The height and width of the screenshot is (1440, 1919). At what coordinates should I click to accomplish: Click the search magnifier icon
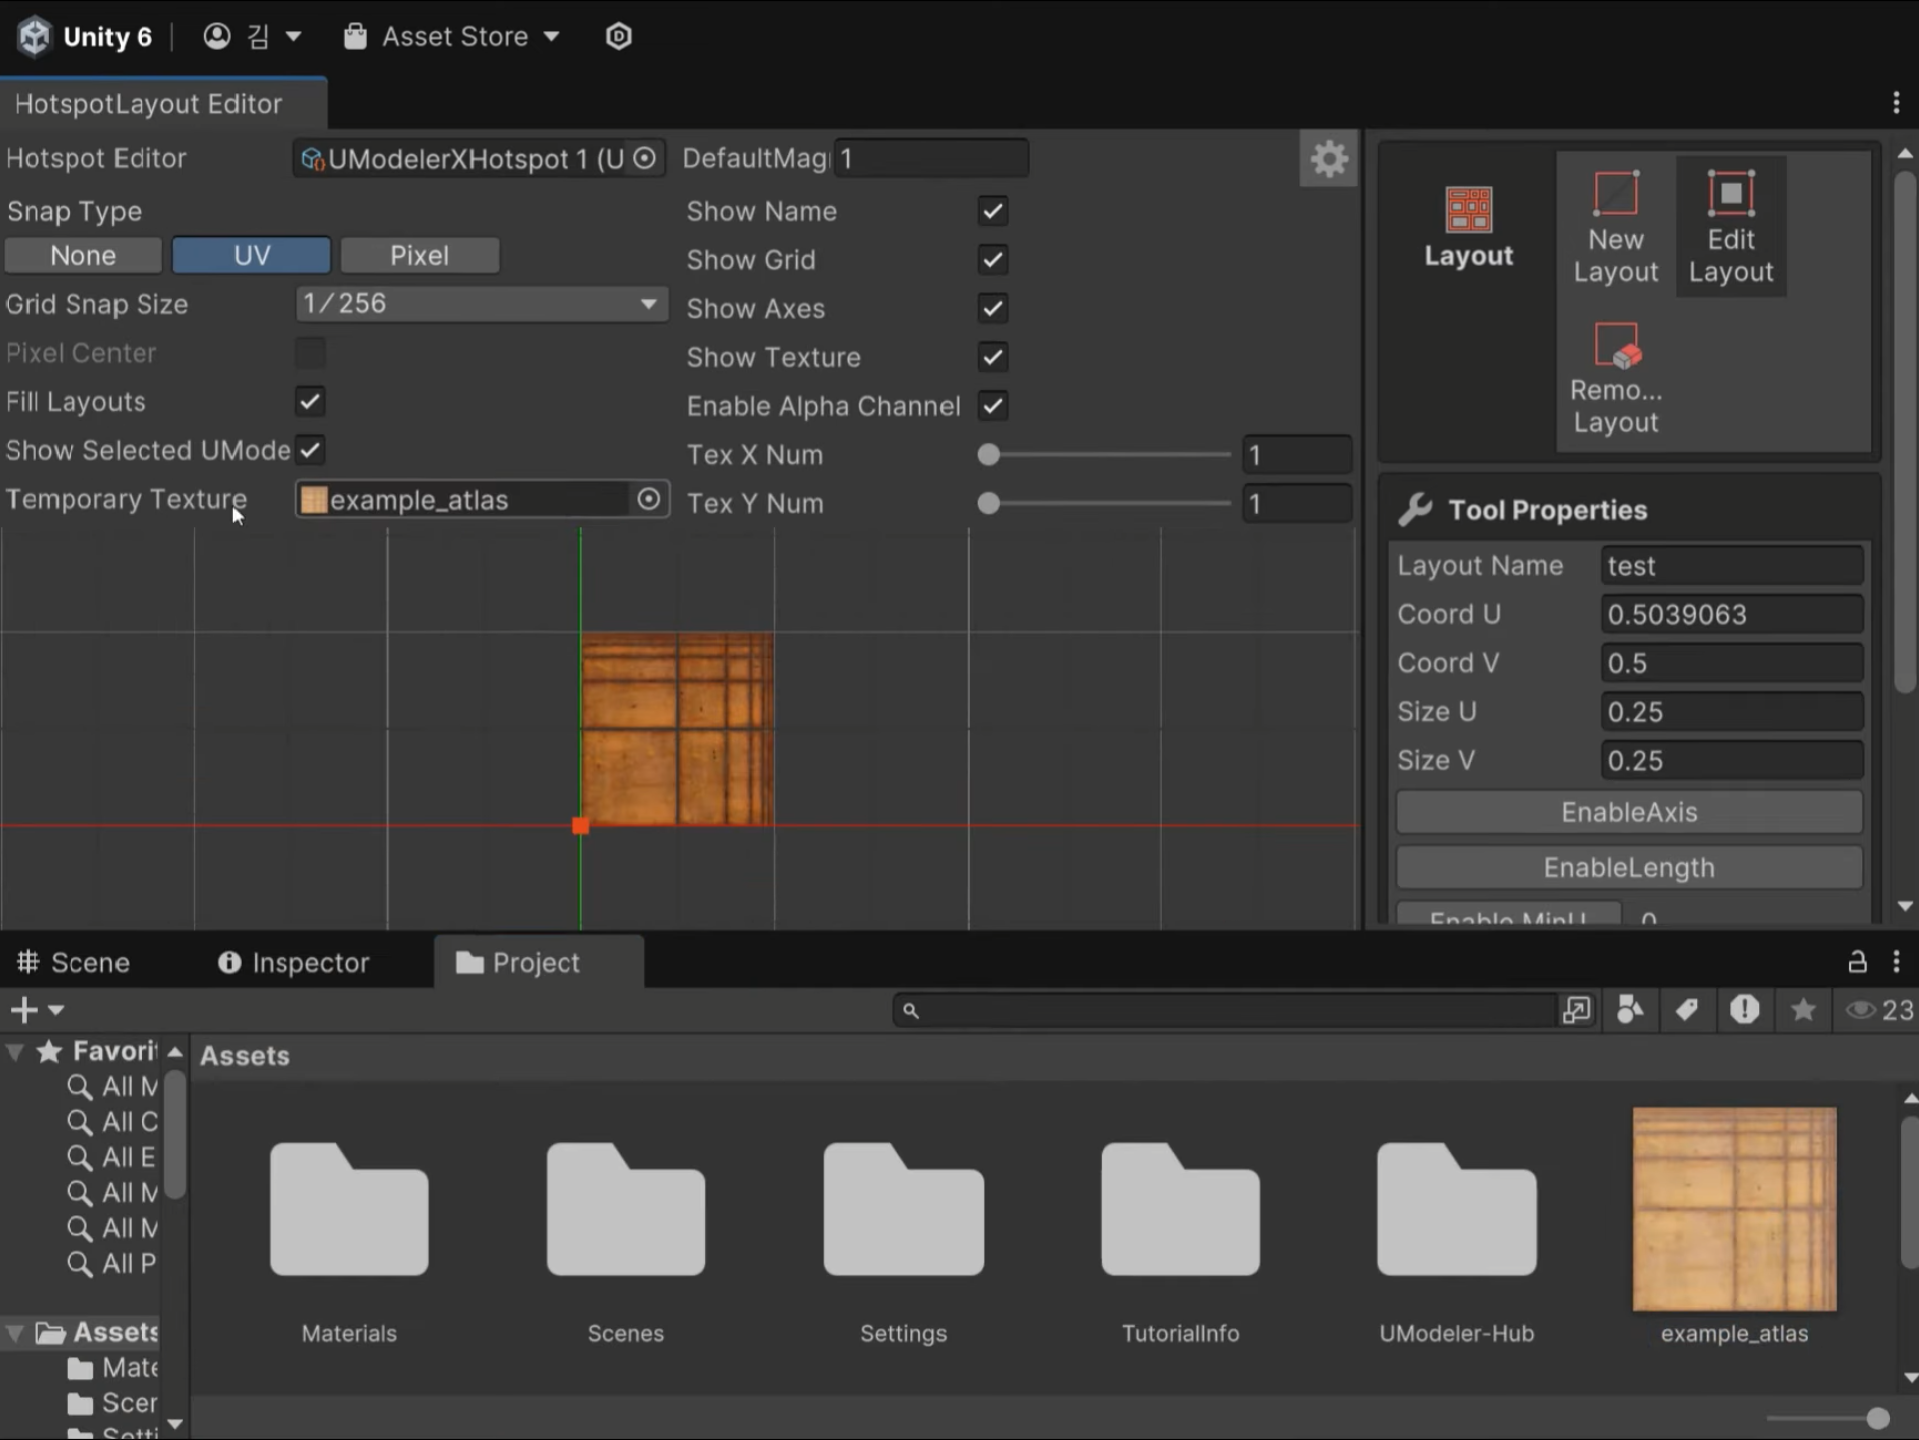tap(910, 1011)
